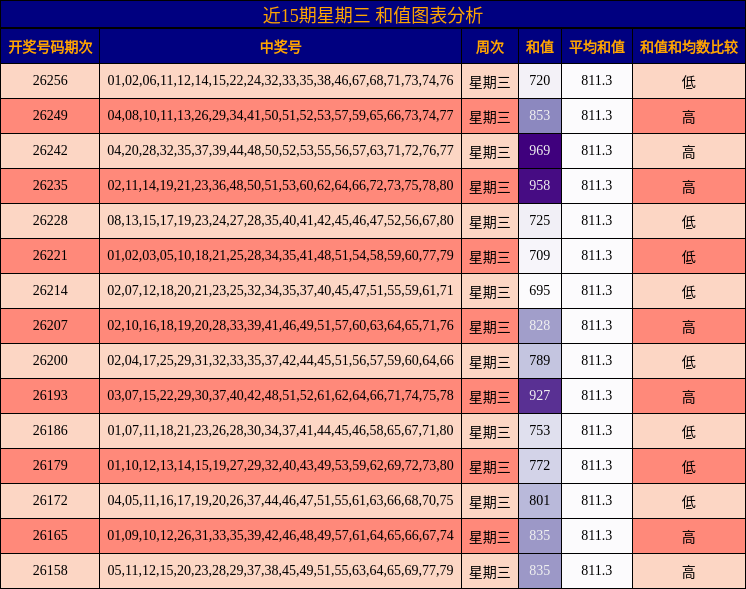Click winning numbers starting 02,10,16,18

coord(280,325)
